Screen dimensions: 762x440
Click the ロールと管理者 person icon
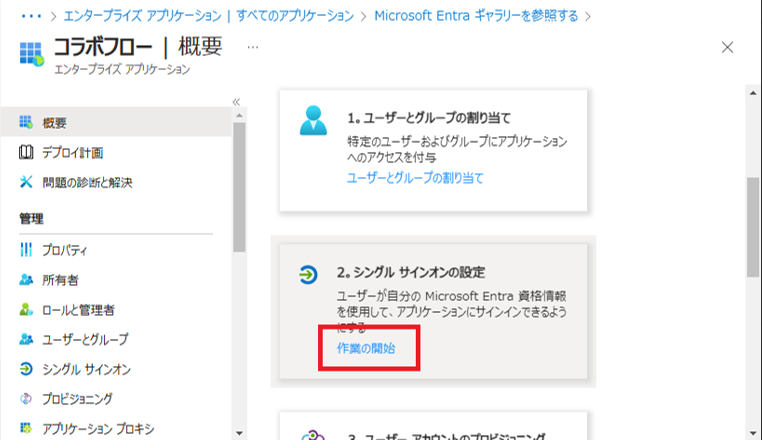coord(26,310)
